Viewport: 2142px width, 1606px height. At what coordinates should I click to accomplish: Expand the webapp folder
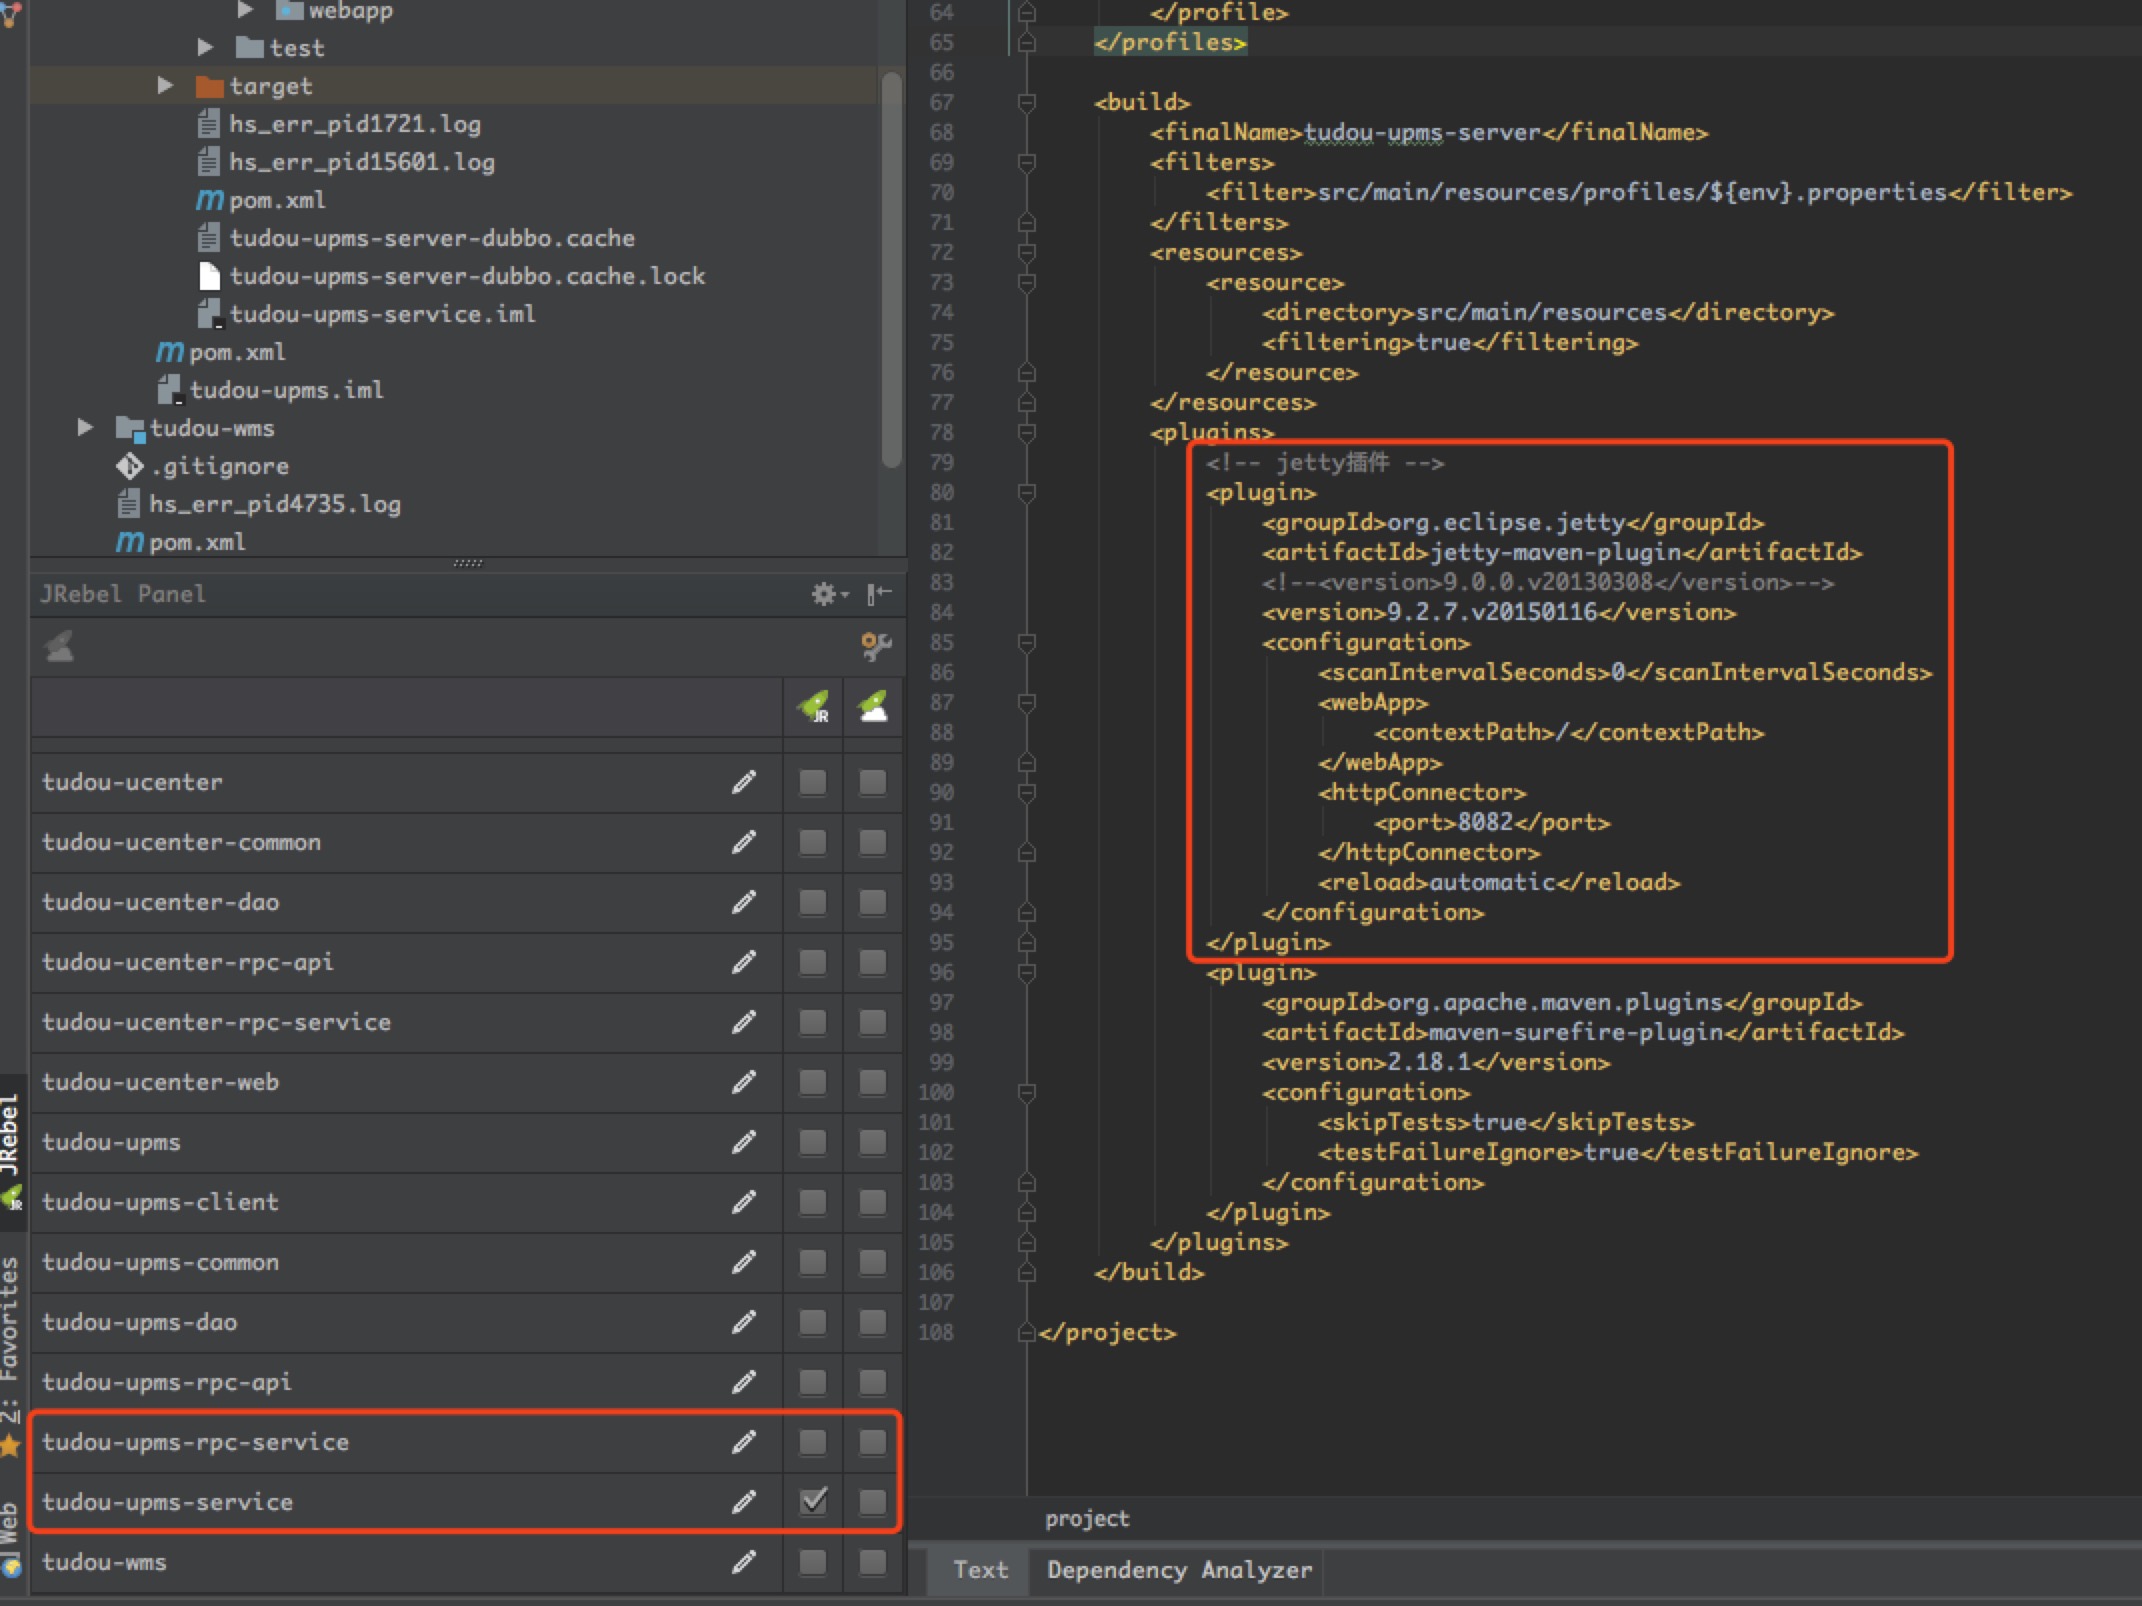tap(245, 10)
